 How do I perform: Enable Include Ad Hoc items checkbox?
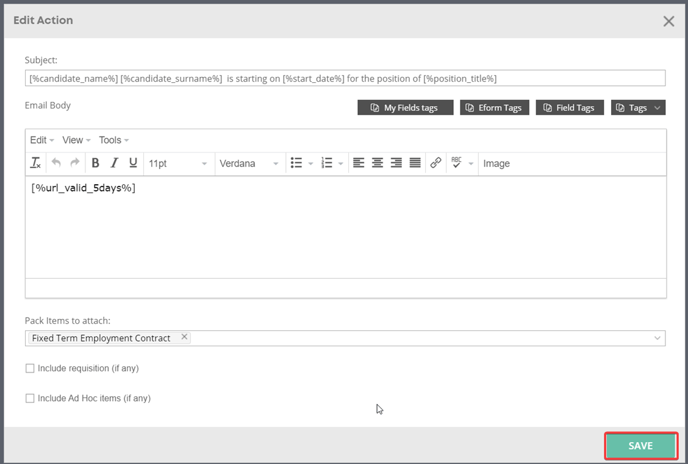[x=30, y=398]
